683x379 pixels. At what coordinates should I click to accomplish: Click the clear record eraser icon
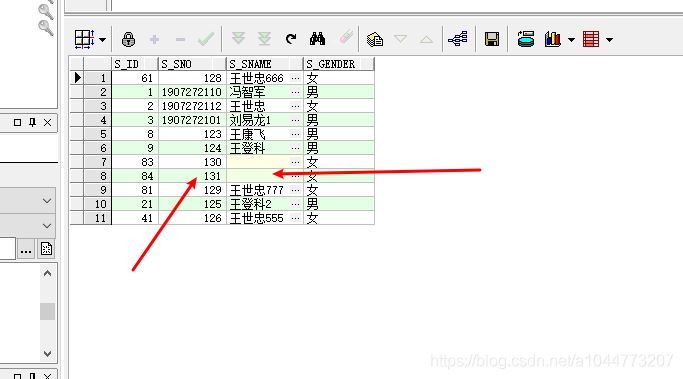[346, 37]
